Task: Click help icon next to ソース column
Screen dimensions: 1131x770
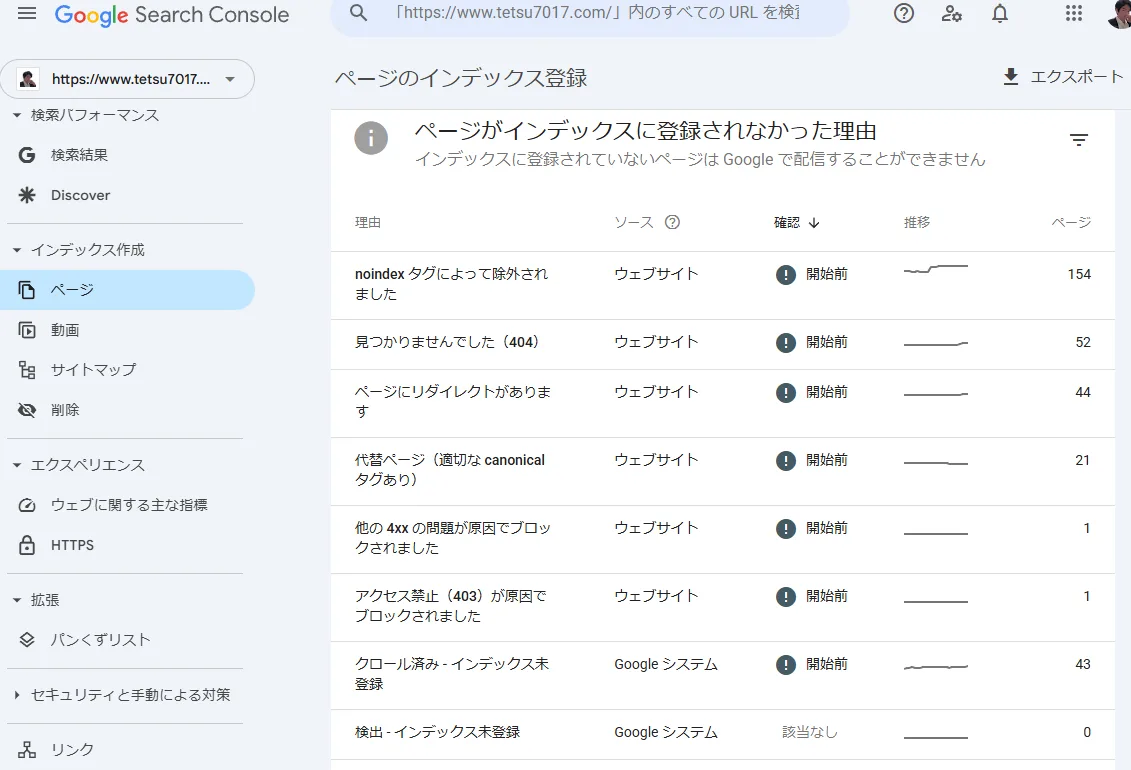Action: [672, 222]
